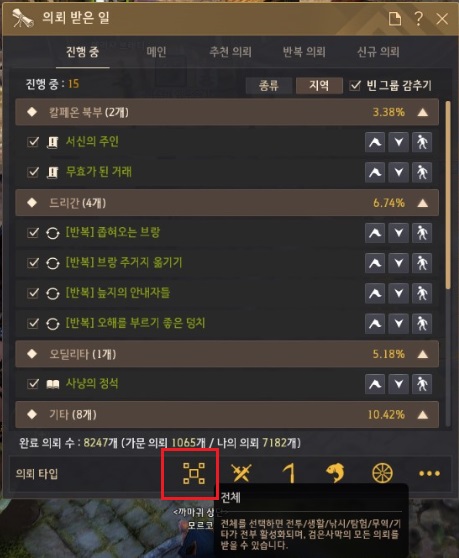The width and height of the screenshot is (459, 558).
Task: Toggle the [반복] 늪지의 안내자들 checkbox
Action: pos(33,293)
